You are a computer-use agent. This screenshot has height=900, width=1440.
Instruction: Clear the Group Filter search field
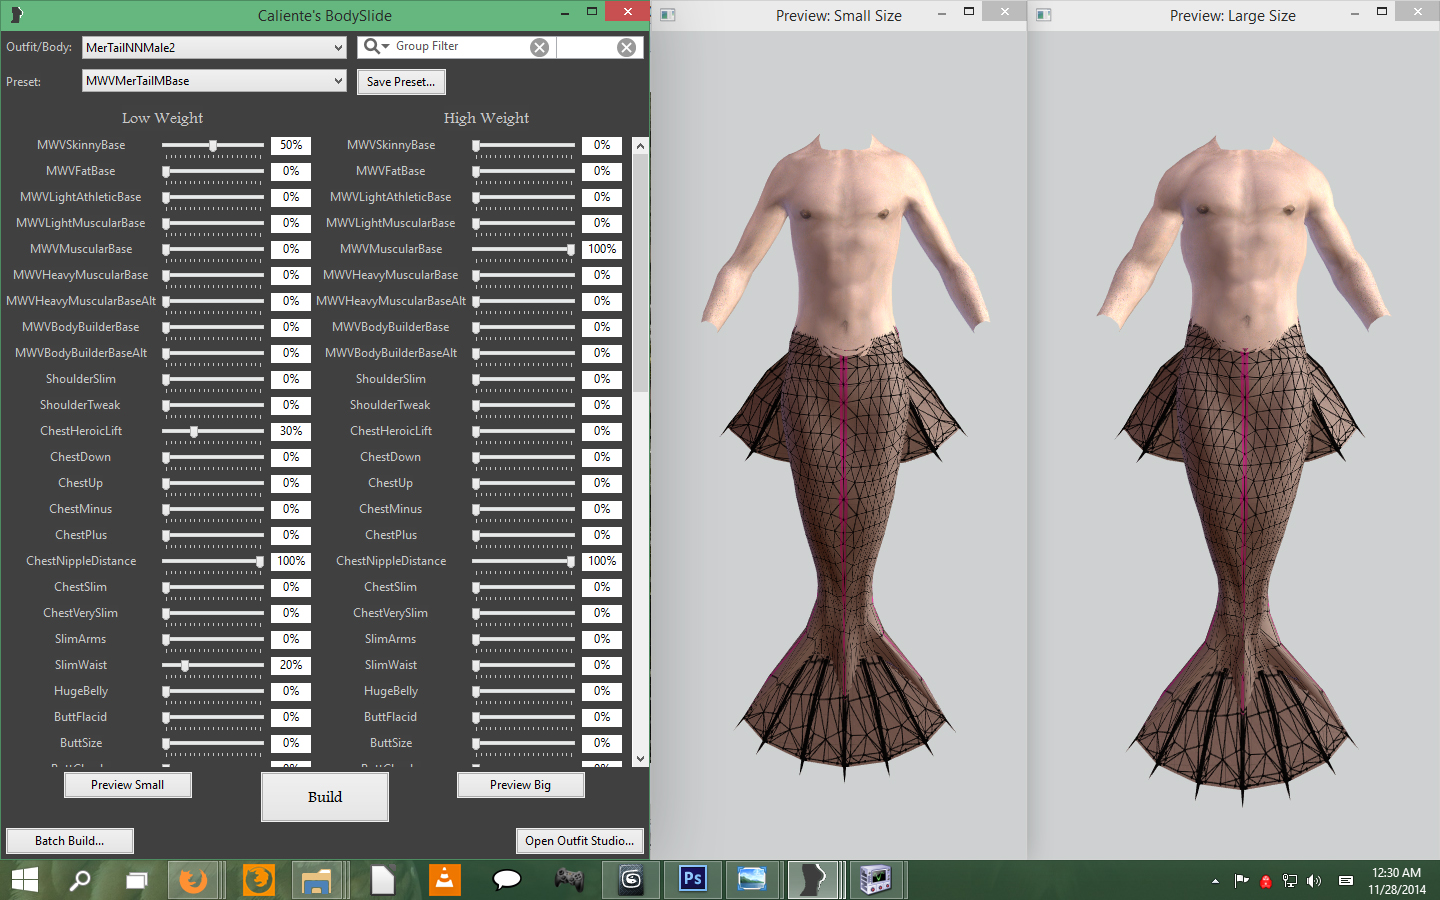(539, 47)
